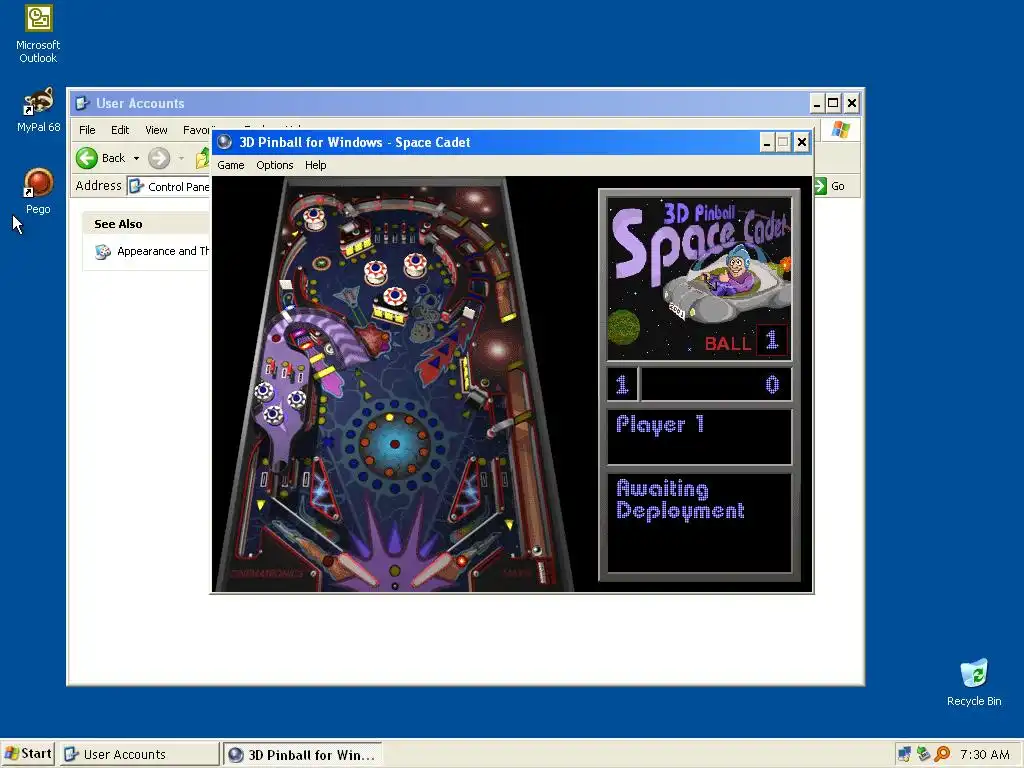Click the tray icon between monitor and magnifier
Image resolution: width=1024 pixels, height=768 pixels.
tap(923, 754)
